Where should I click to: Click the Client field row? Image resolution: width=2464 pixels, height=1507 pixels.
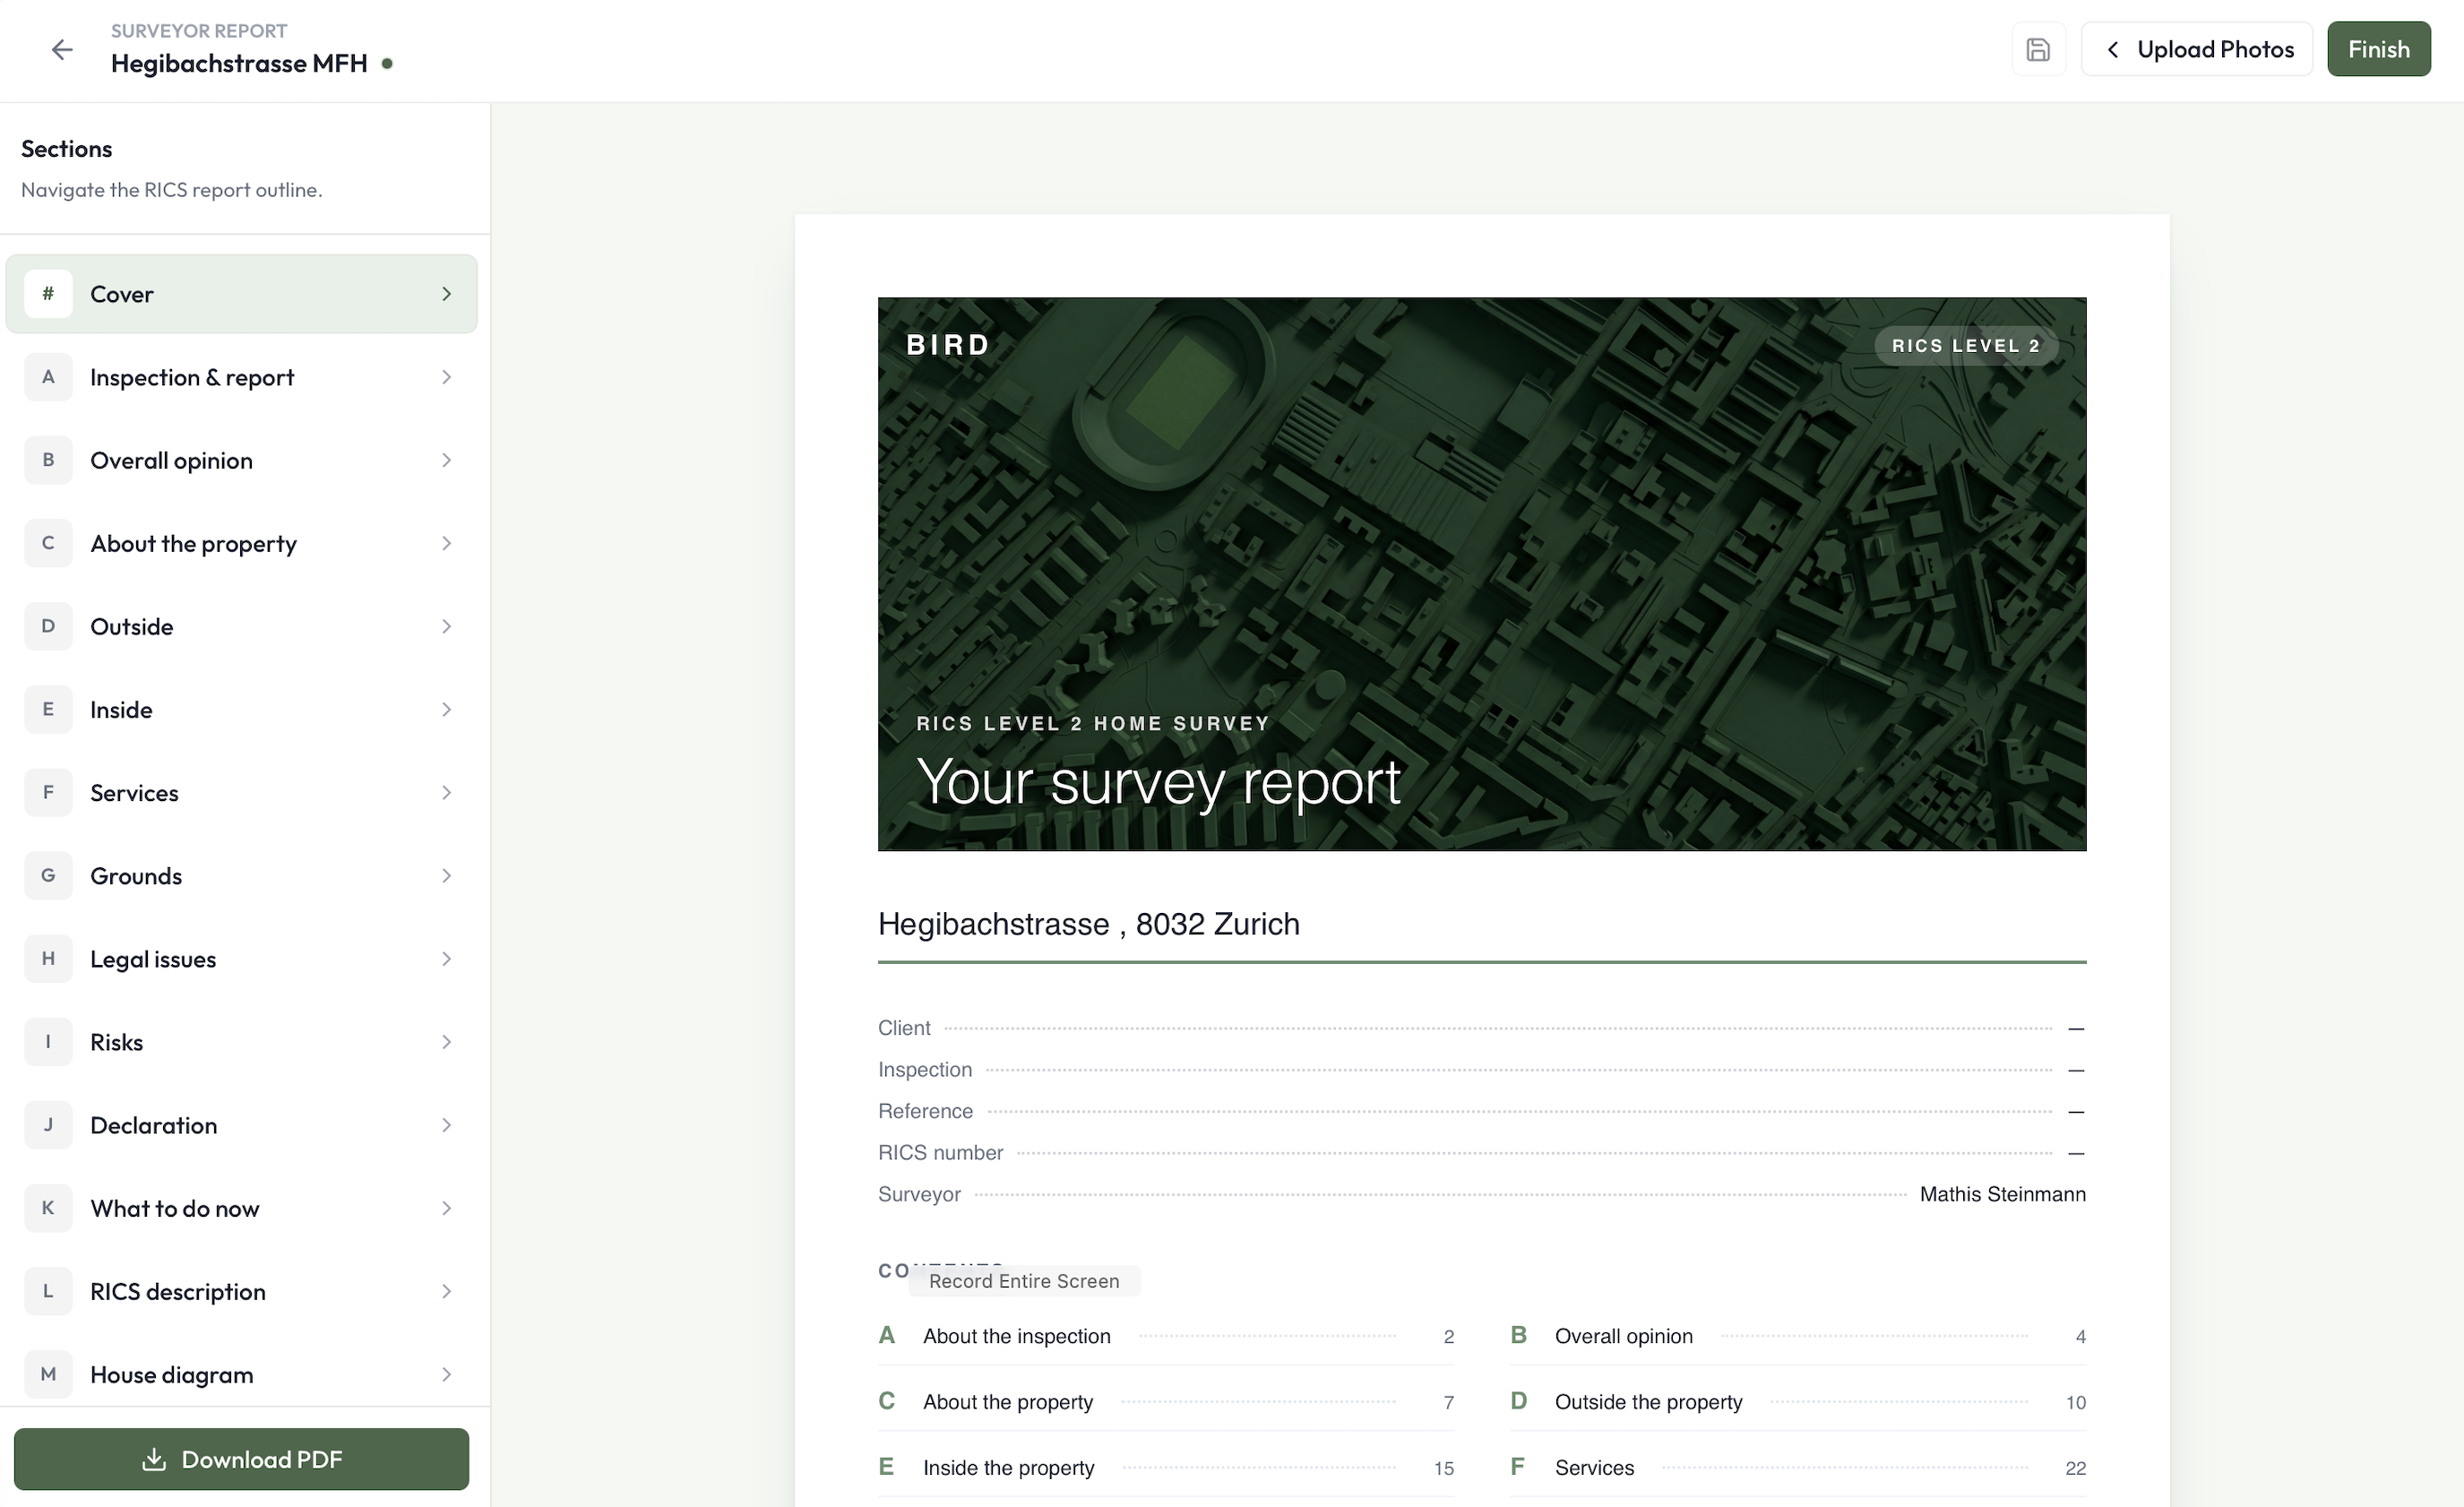coord(1481,1027)
